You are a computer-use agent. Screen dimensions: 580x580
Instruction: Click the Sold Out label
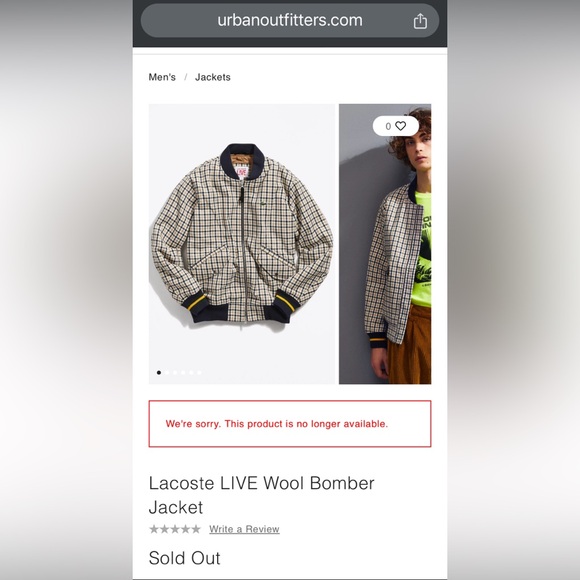click(x=184, y=558)
